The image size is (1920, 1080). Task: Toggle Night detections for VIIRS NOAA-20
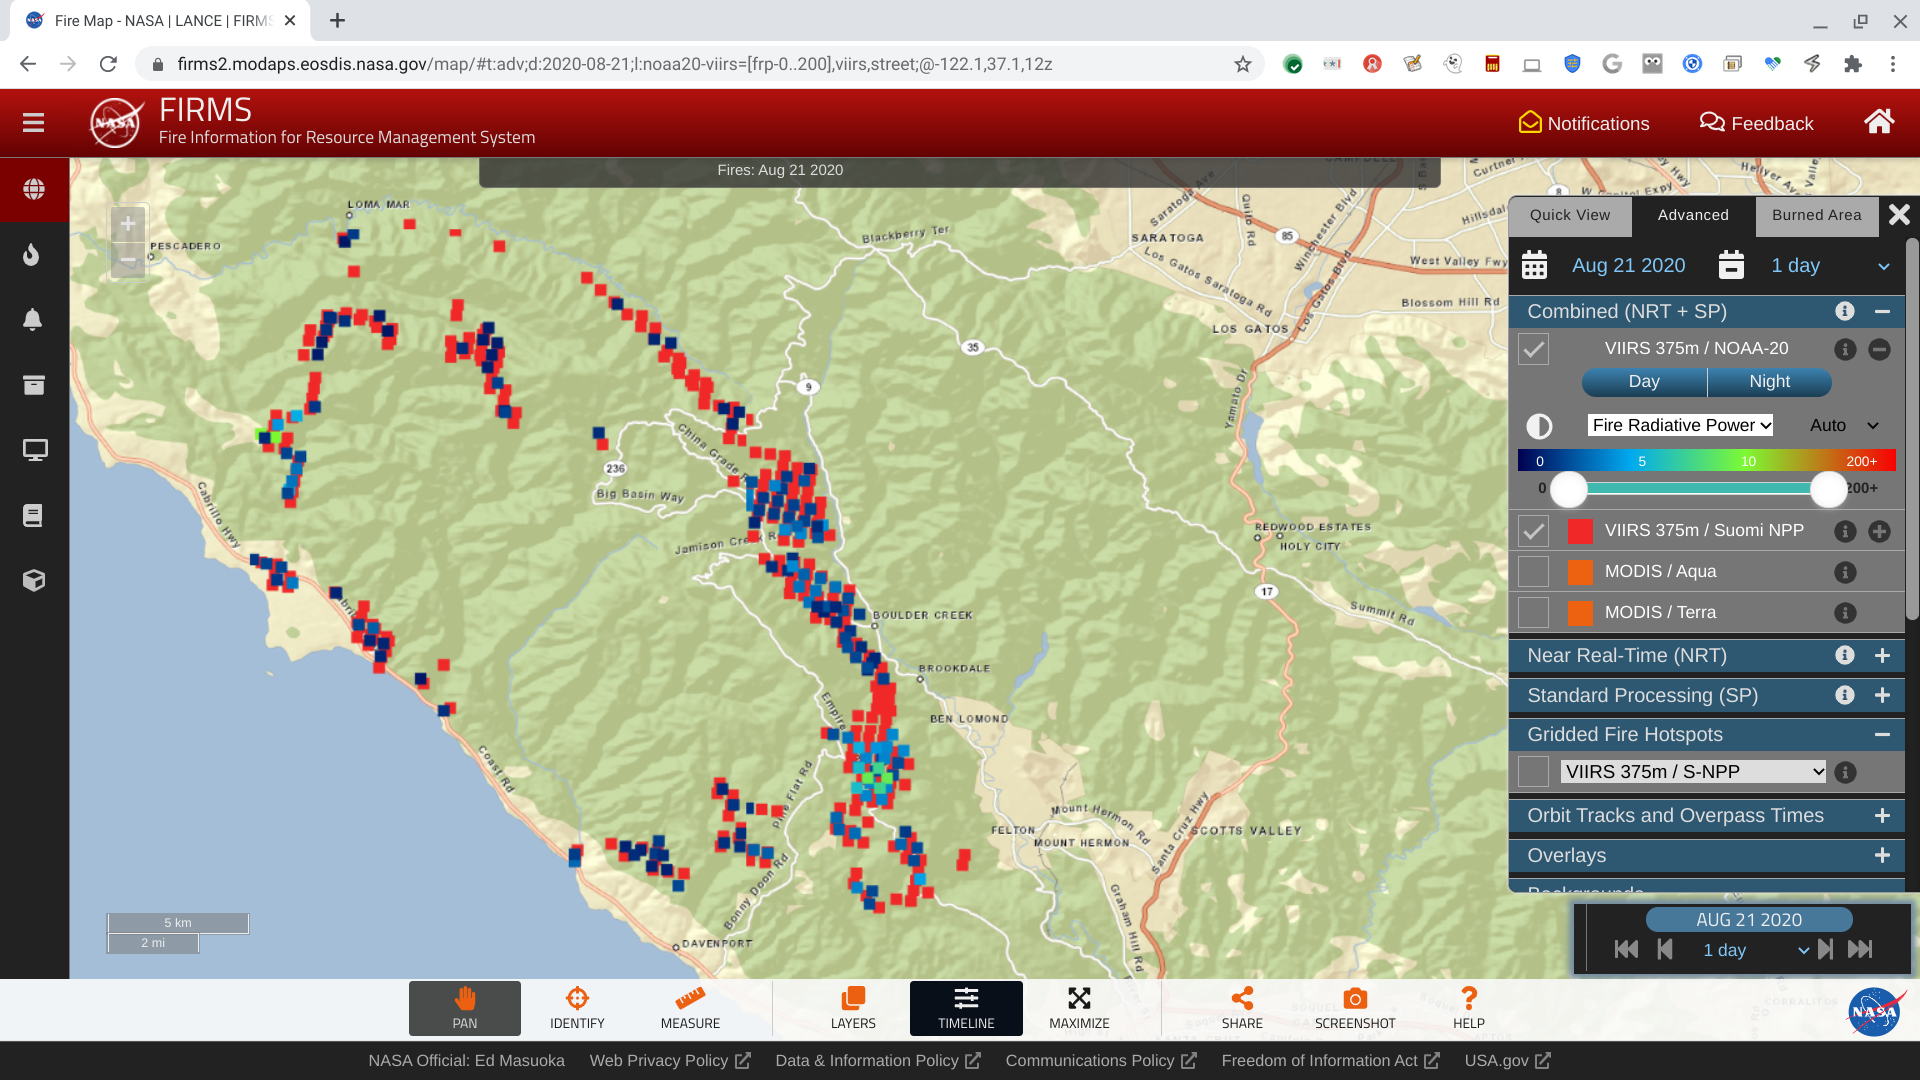tap(1769, 382)
